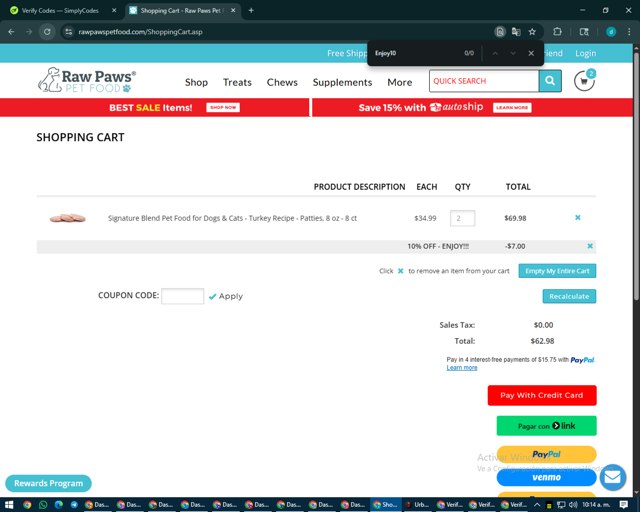The width and height of the screenshot is (640, 512).
Task: Open Microsoft Edge from the taskbar
Action: (x=58, y=505)
